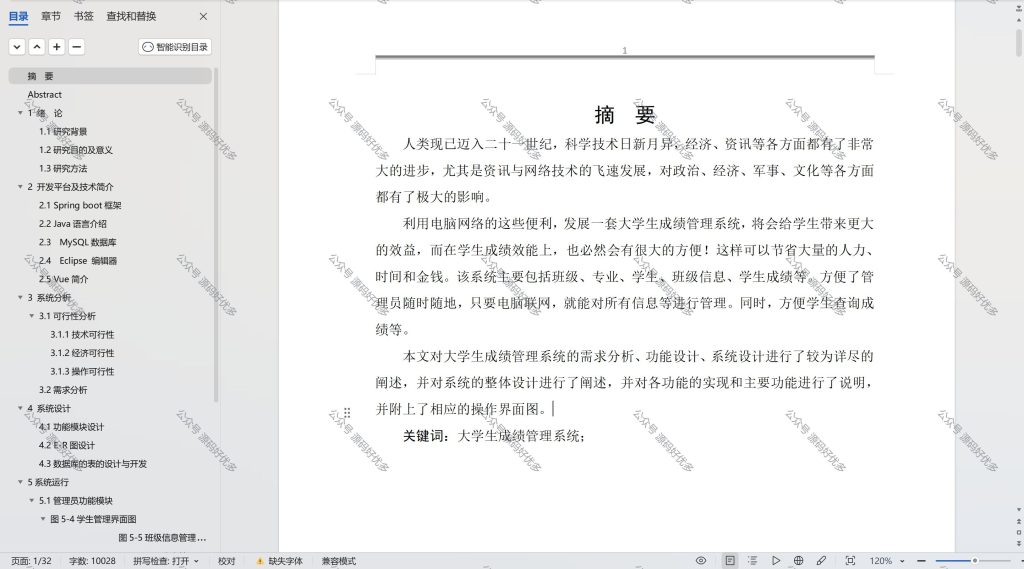This screenshot has width=1024, height=569.
Task: Open the 查找和替换 tab
Action: point(131,16)
